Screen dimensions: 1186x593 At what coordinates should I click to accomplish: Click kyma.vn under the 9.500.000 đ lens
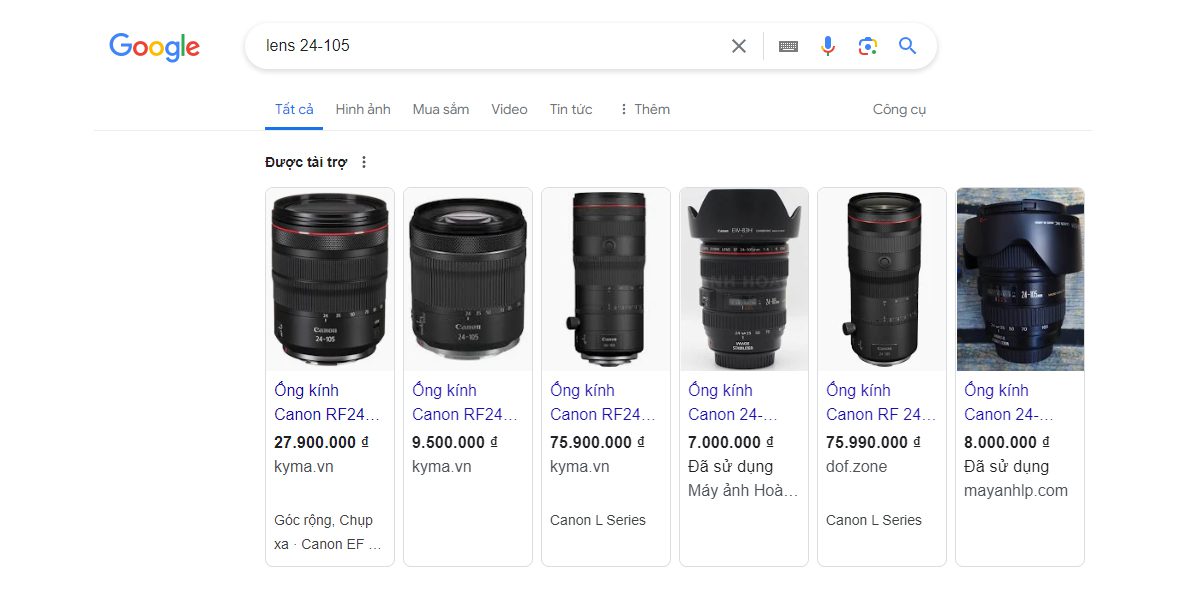pos(442,467)
